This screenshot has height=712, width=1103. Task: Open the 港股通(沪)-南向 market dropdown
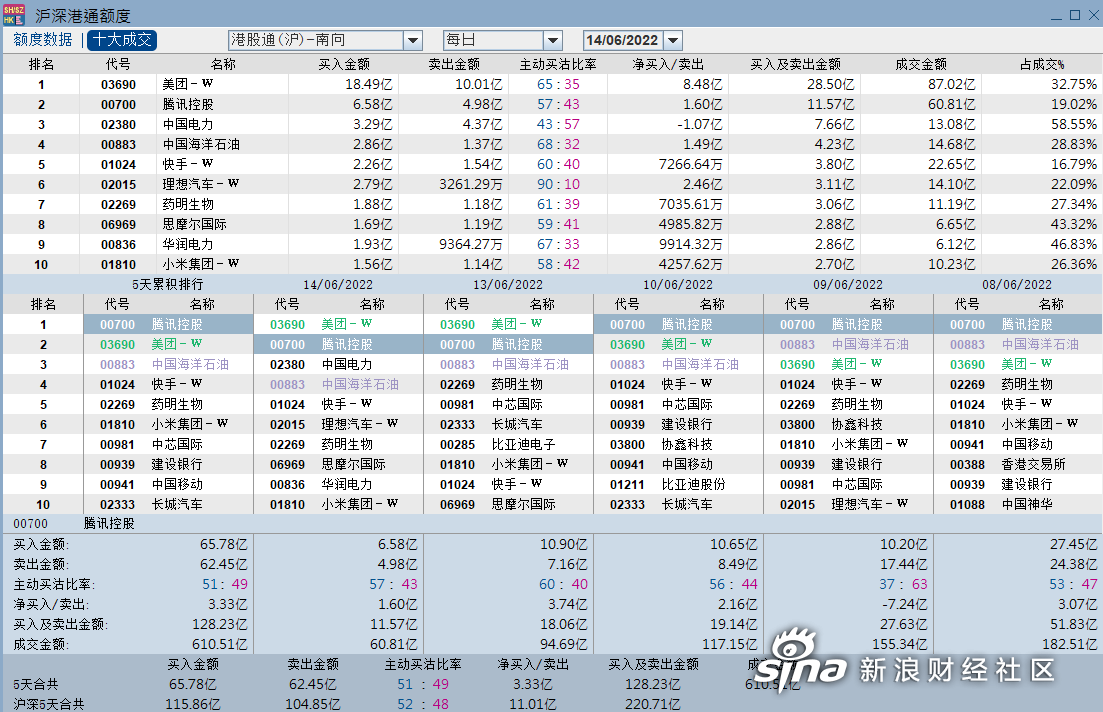(413, 40)
